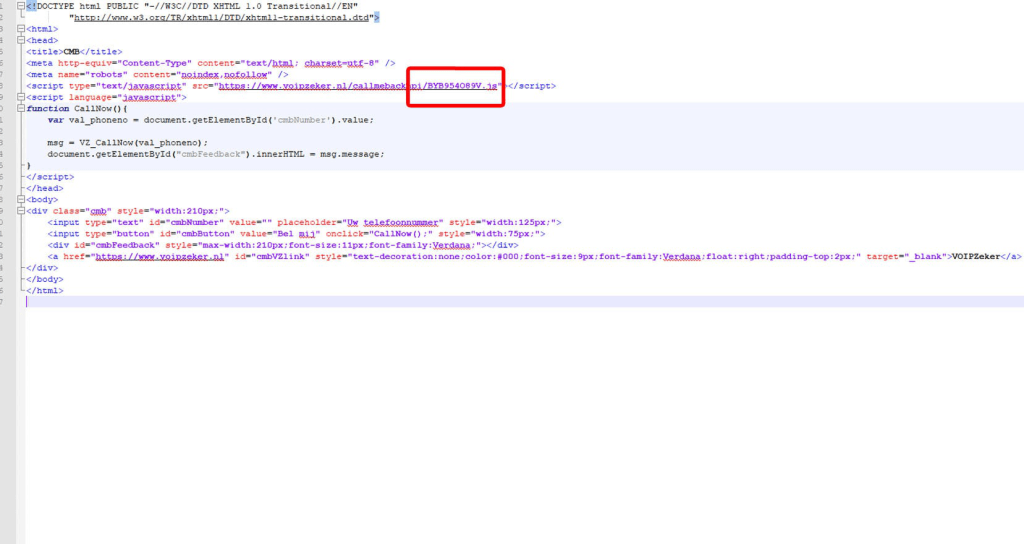Click the "-//W3C//DTD XHTML 1.0 Transitional//EN" string
The width and height of the screenshot is (1024, 544).
[251, 6]
